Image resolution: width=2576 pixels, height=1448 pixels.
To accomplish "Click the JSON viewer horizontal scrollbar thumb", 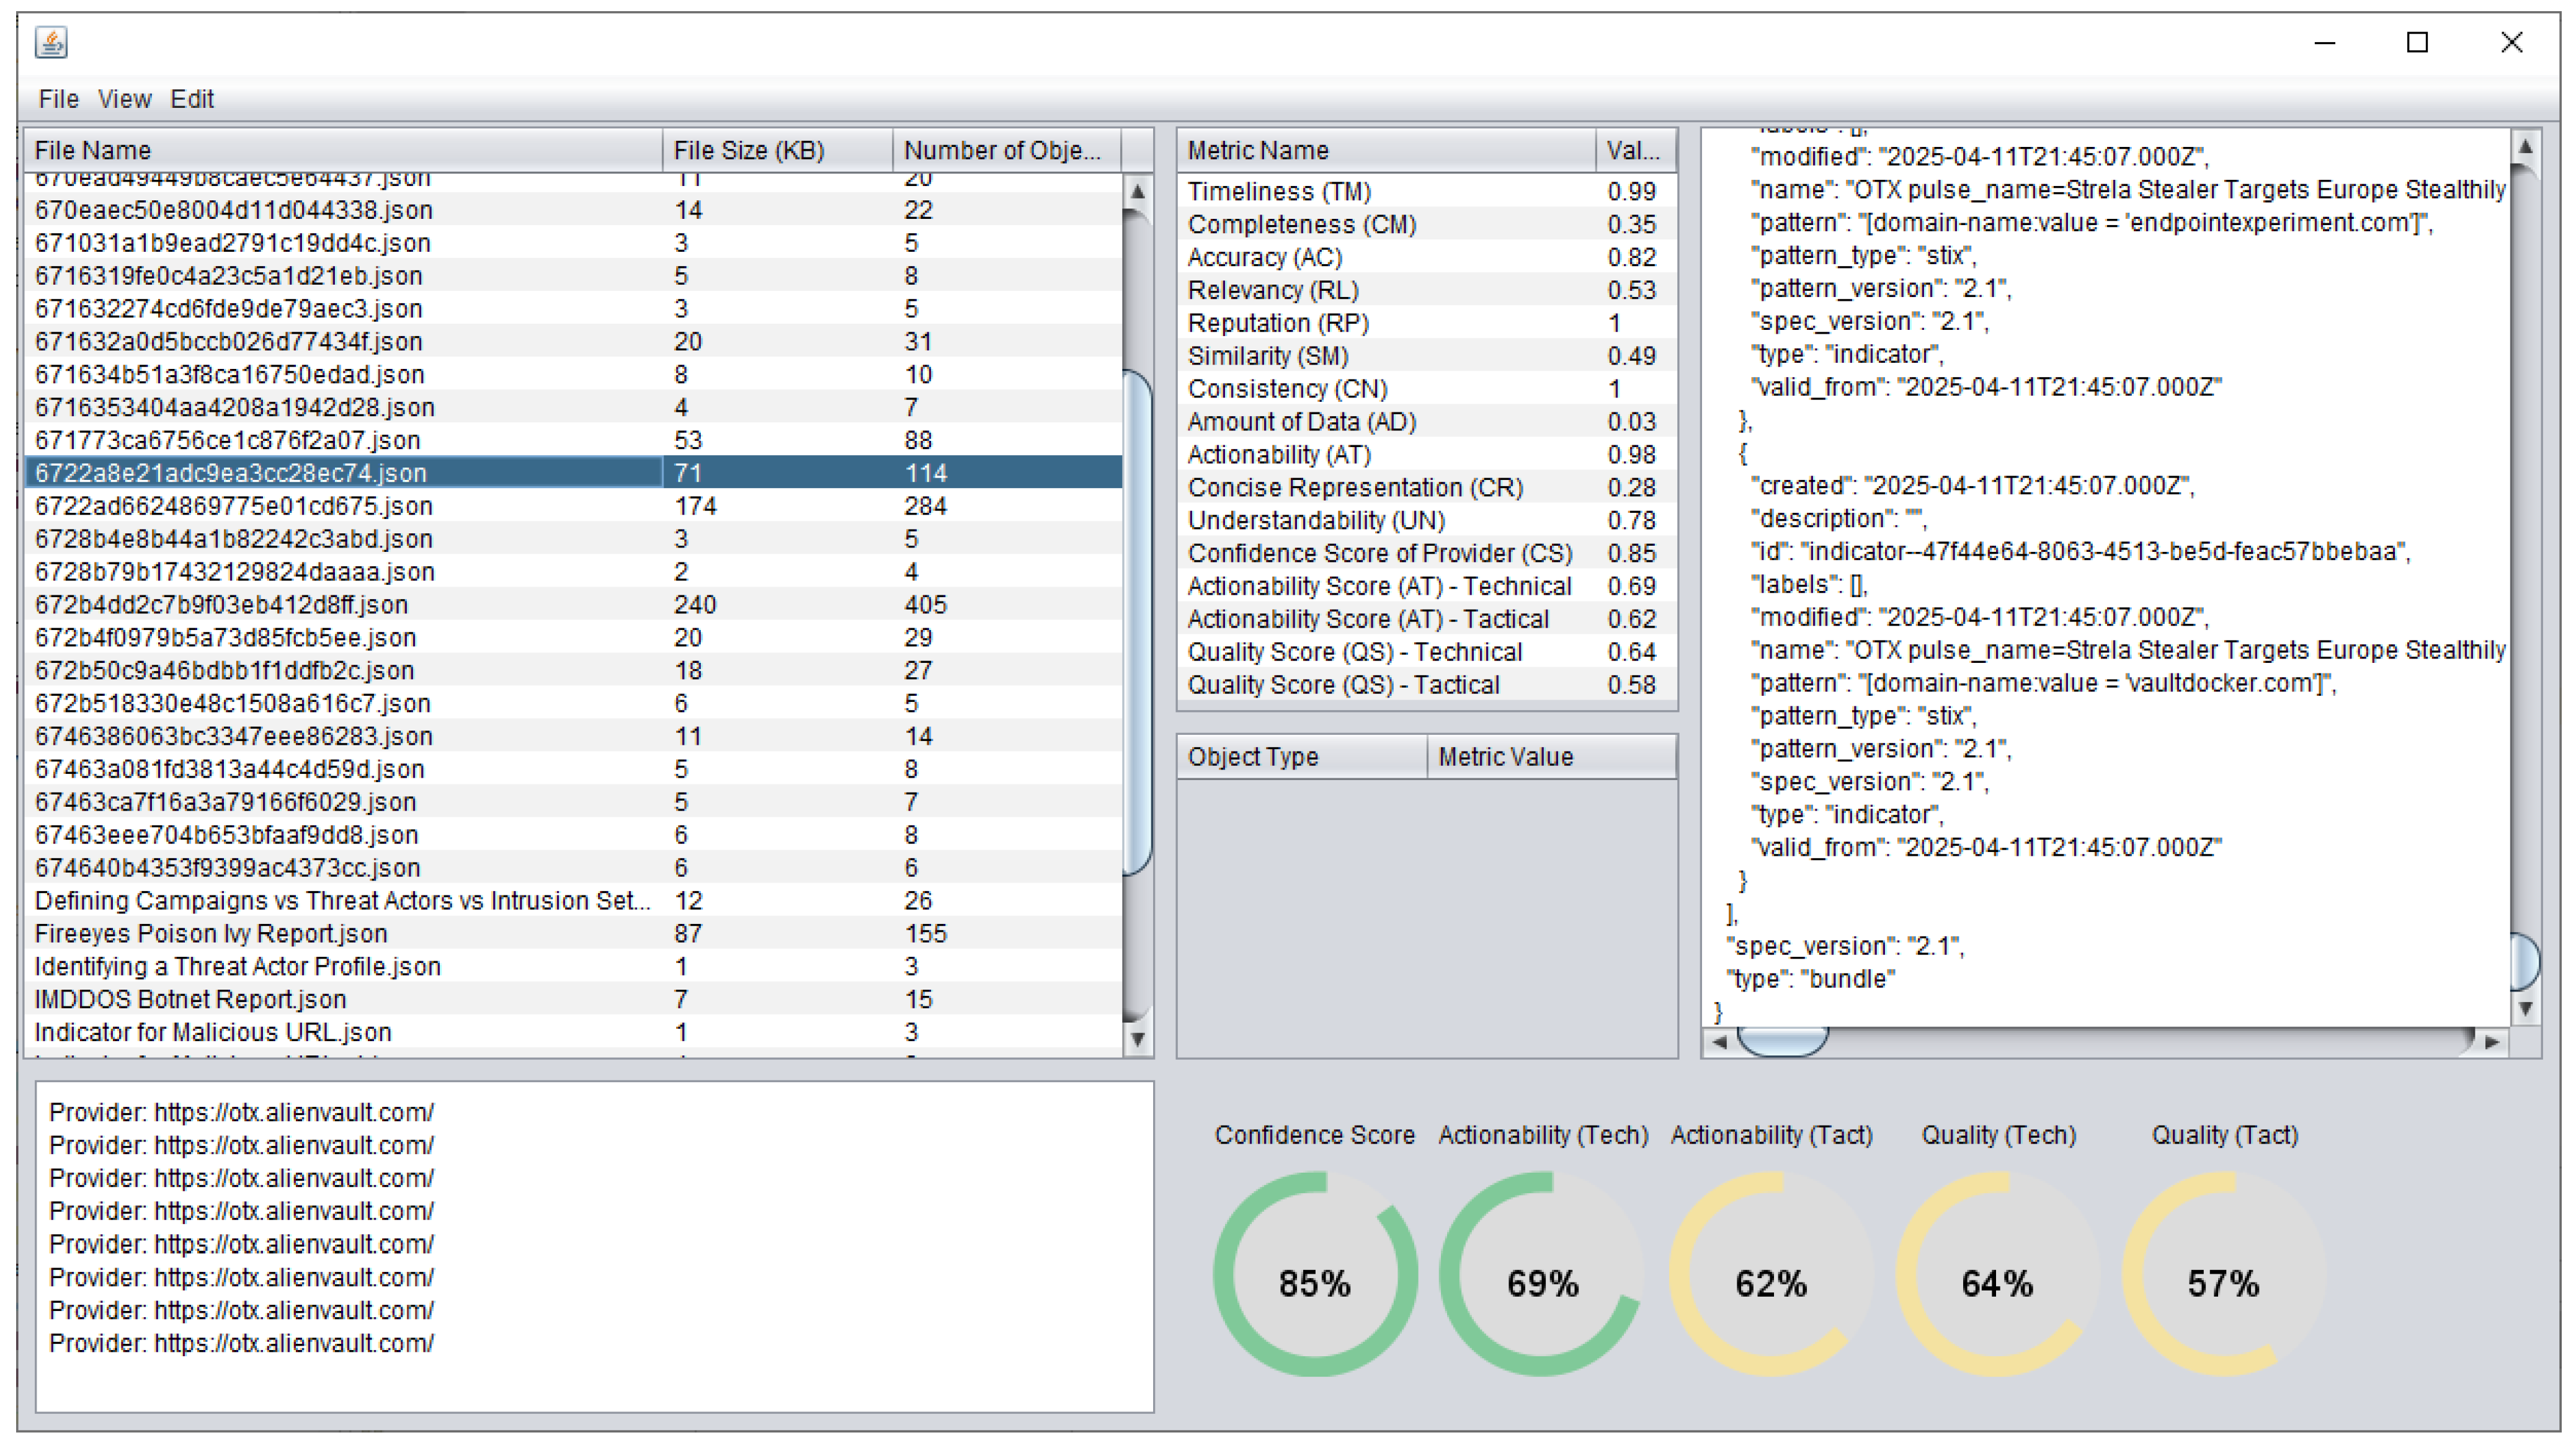I will point(1782,1041).
